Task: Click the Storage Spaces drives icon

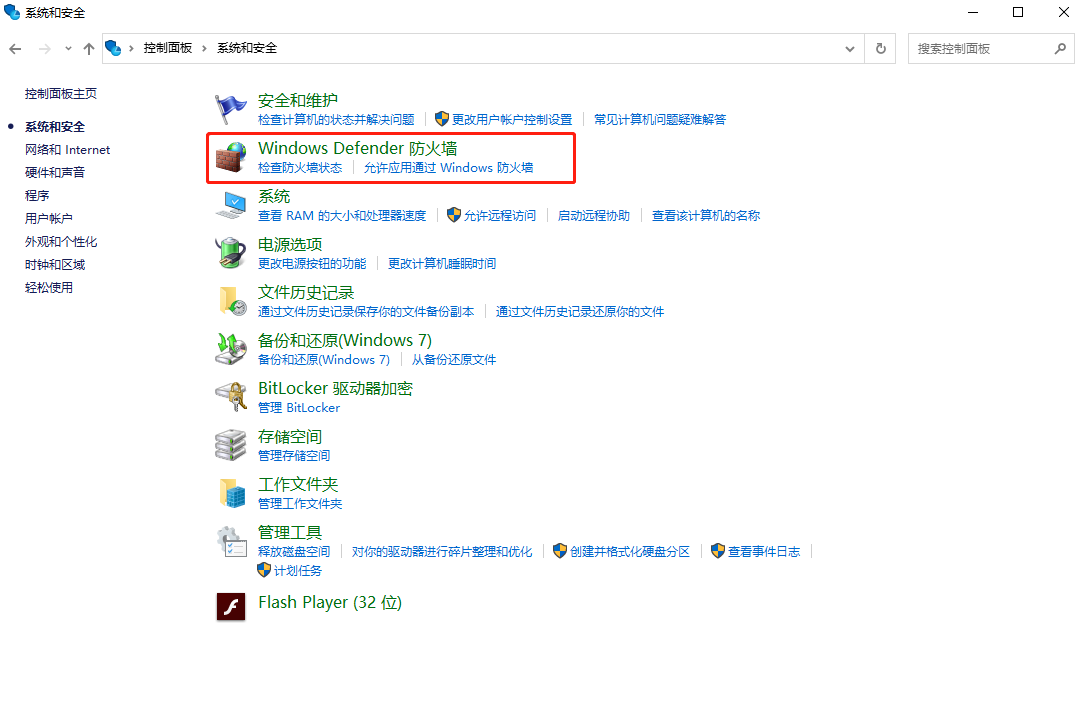Action: (x=230, y=445)
